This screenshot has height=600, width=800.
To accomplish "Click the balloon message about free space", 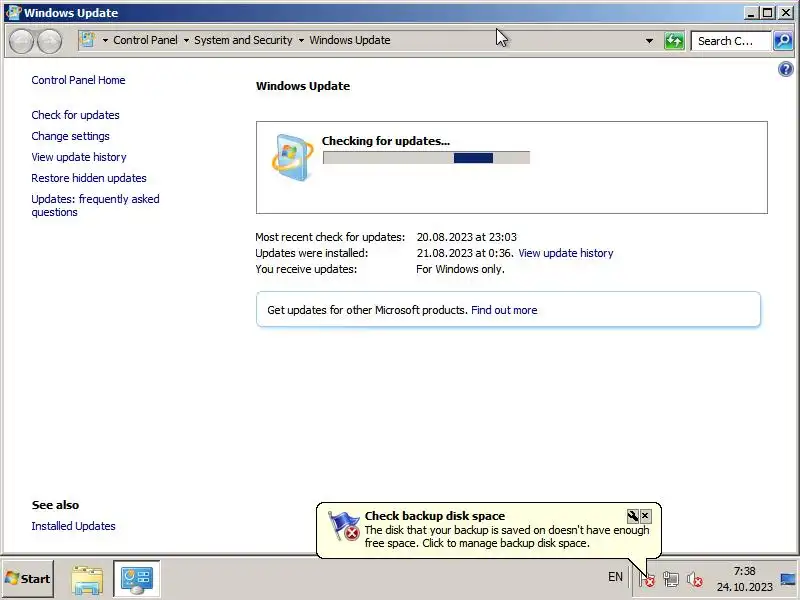I will (507, 537).
